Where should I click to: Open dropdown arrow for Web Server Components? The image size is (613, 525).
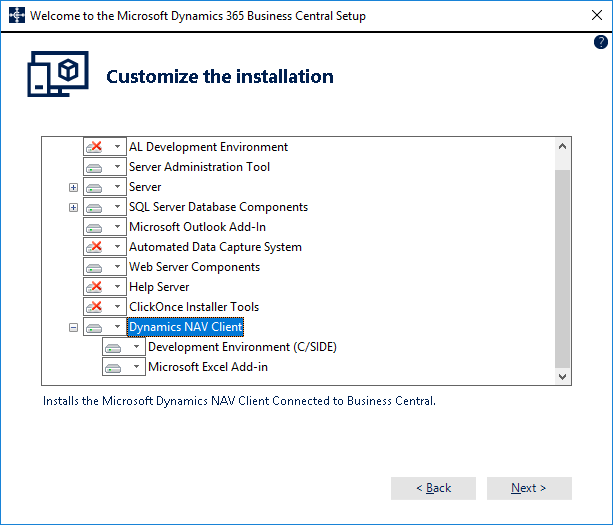tap(117, 267)
